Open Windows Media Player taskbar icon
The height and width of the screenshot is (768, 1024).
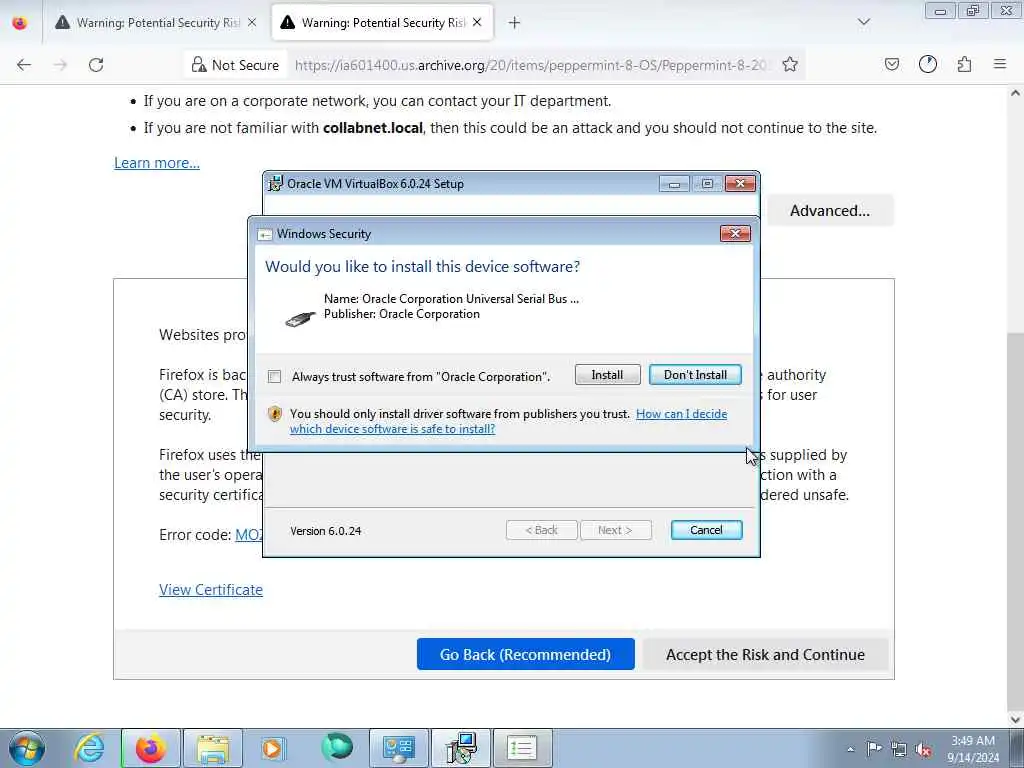click(274, 748)
